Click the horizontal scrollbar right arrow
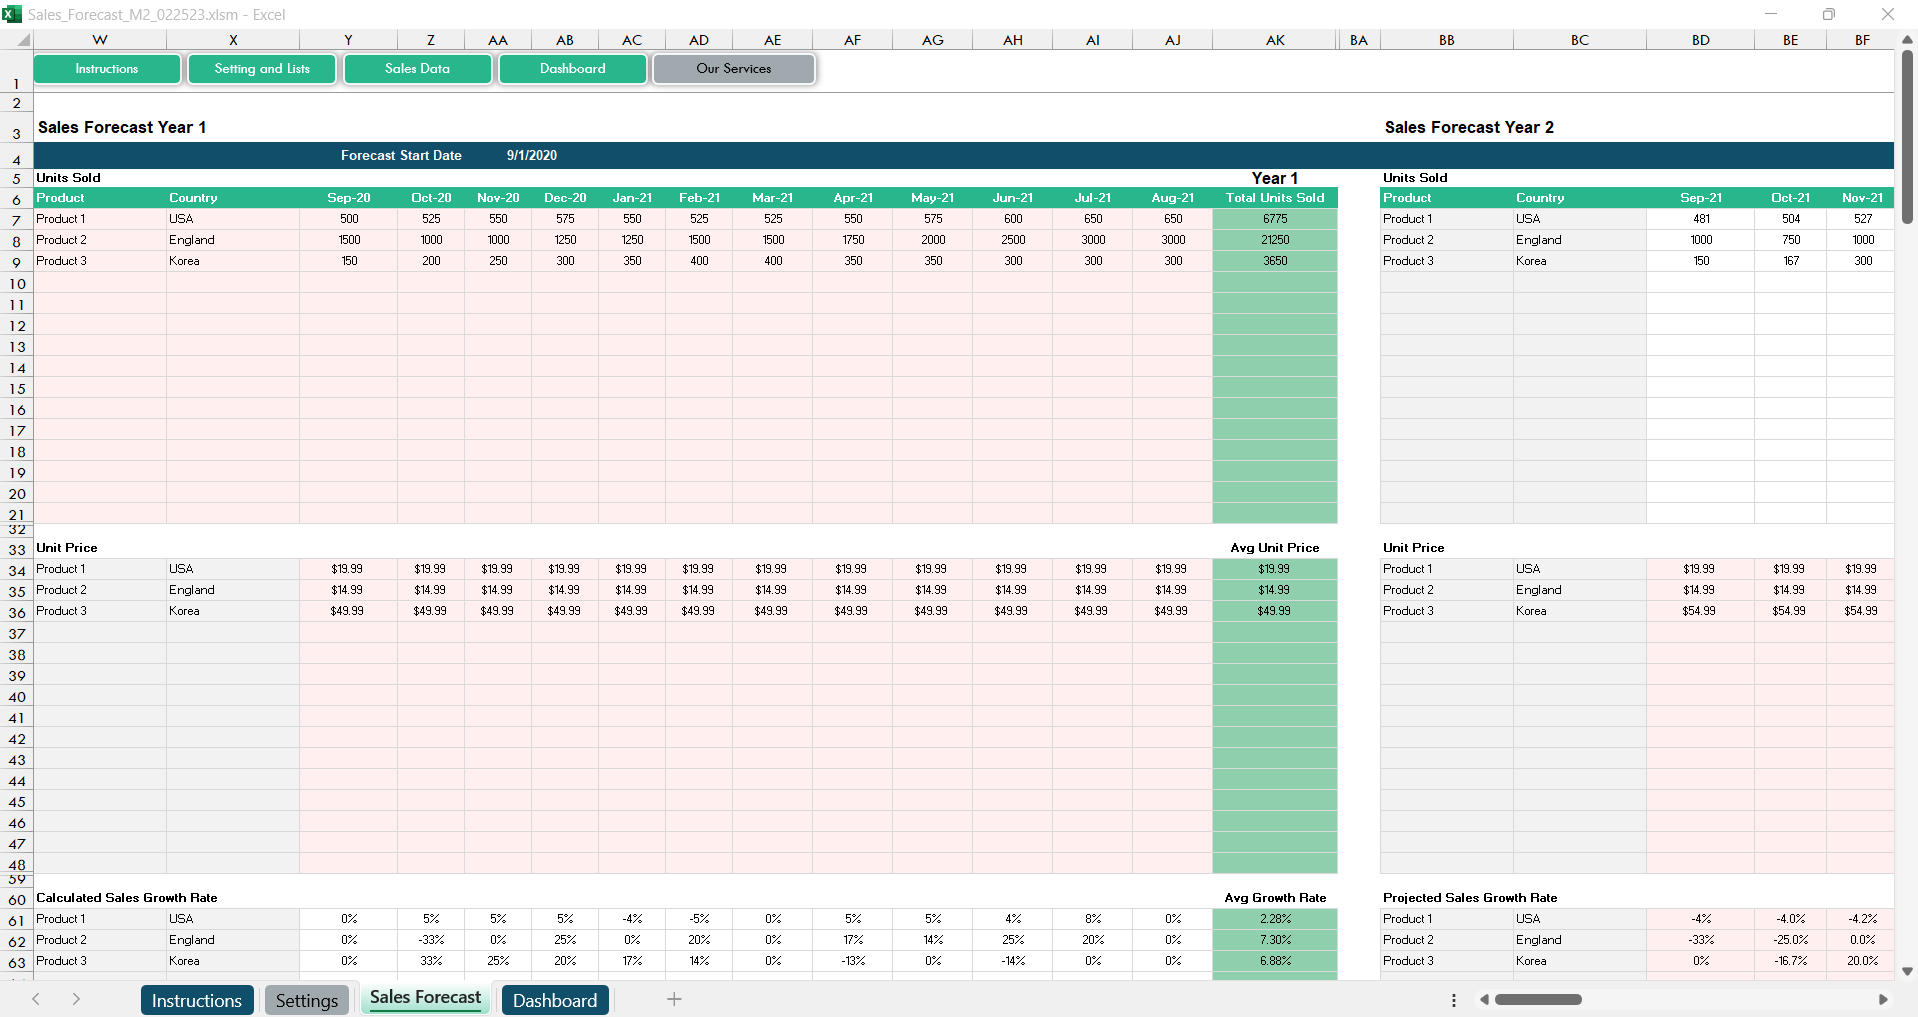Image resolution: width=1918 pixels, height=1017 pixels. tap(1883, 999)
